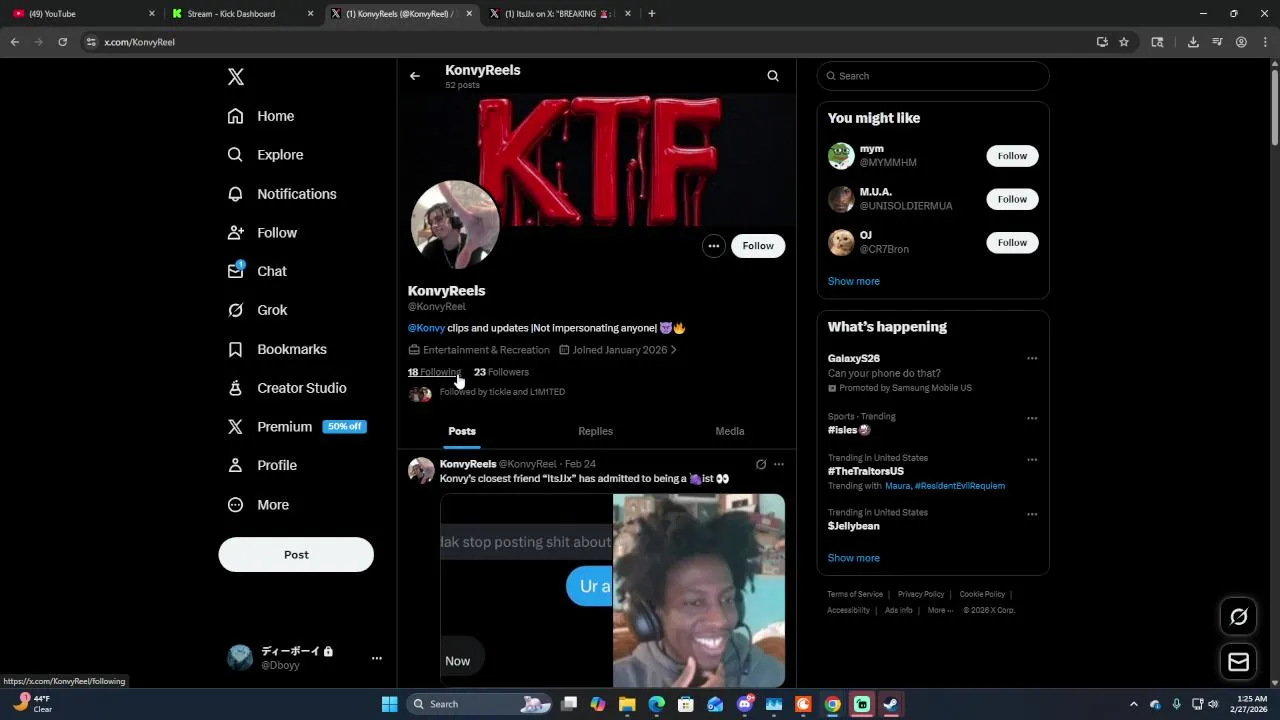Image resolution: width=1280 pixels, height=720 pixels.
Task: Switch to the Stream - Kick Dashboard tab
Action: coord(243,14)
